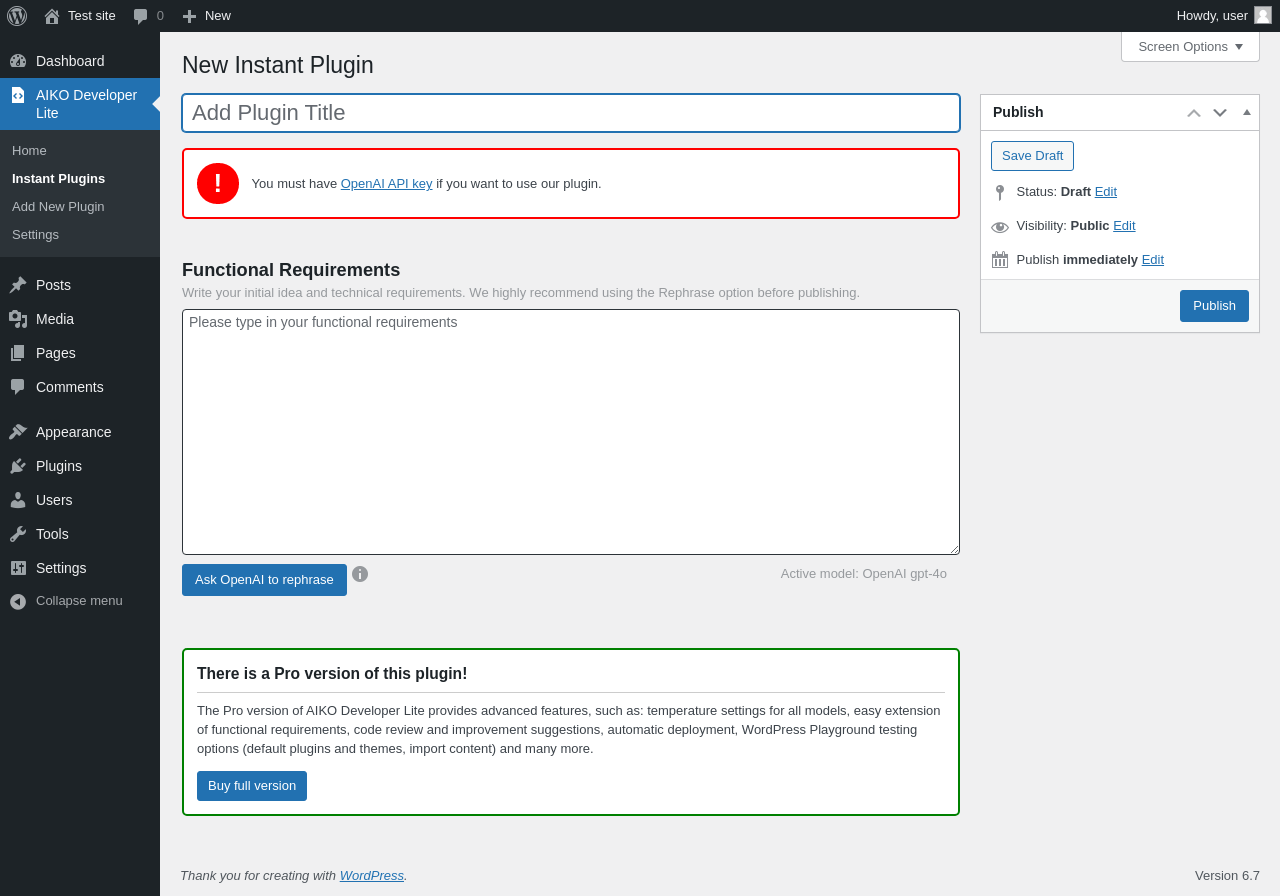Click the Appearance paintbrush icon

coord(18,432)
